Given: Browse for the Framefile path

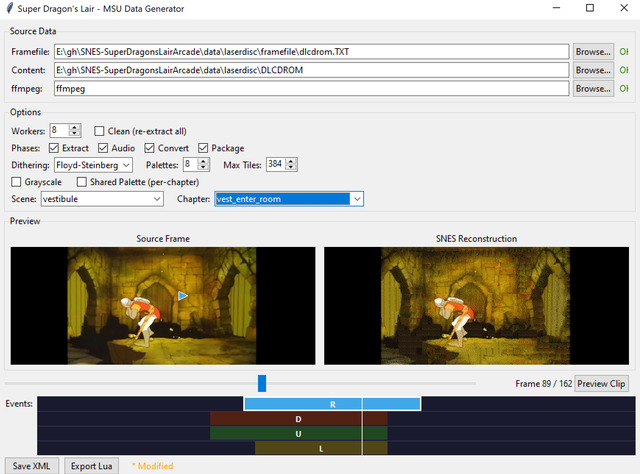Looking at the screenshot, I should [593, 50].
